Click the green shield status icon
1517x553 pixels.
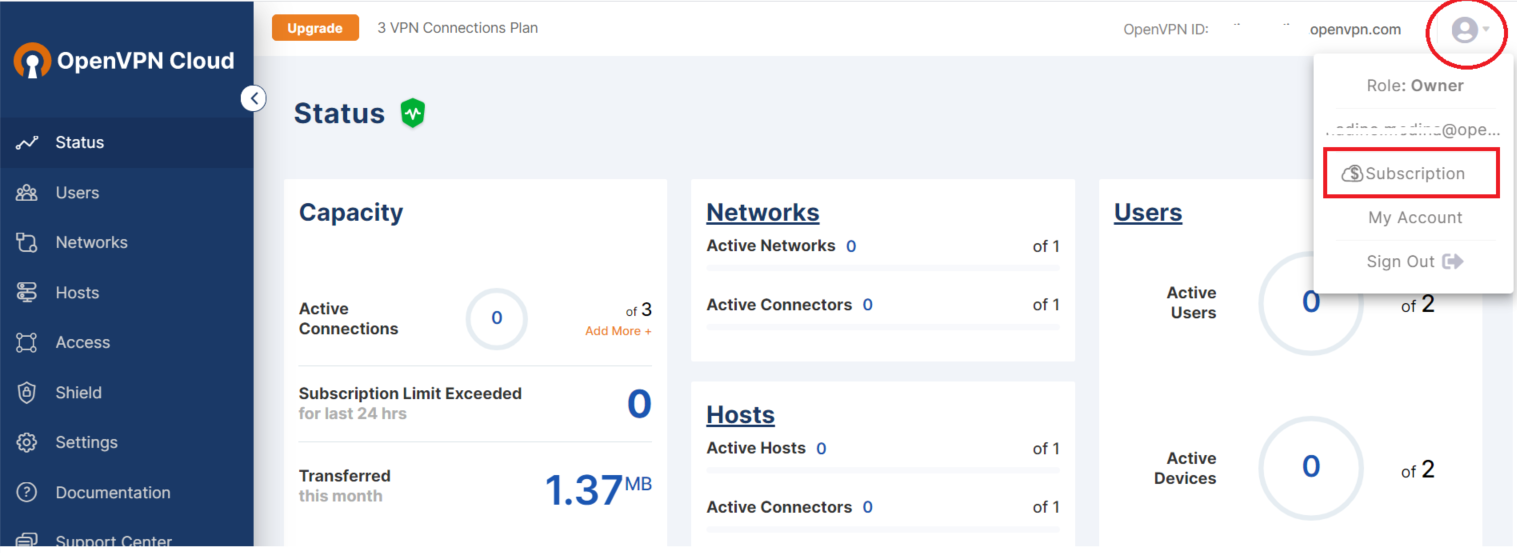coord(413,113)
